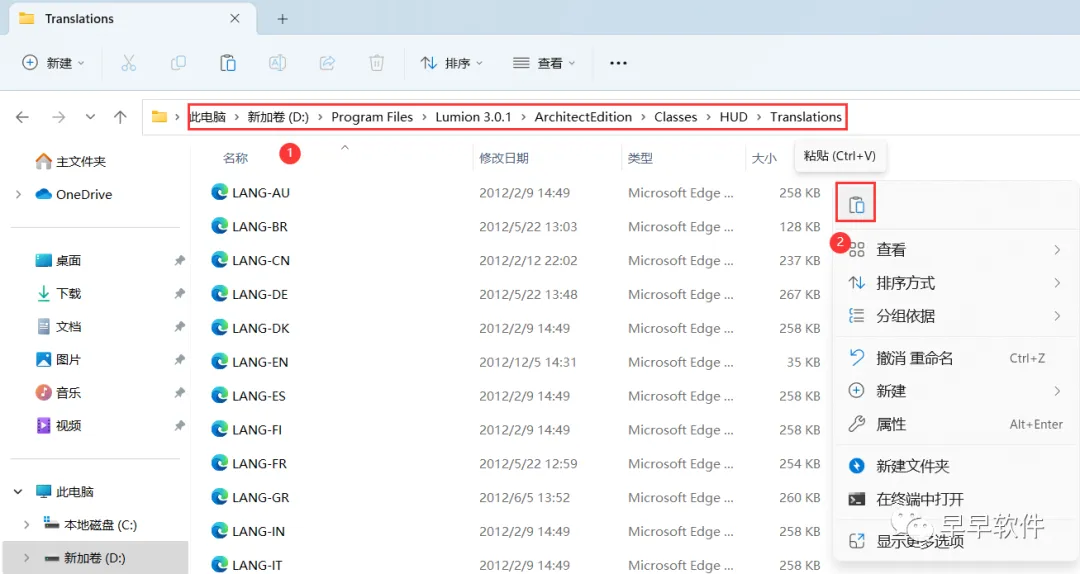Click the Share icon in toolbar
The width and height of the screenshot is (1080, 574).
[327, 63]
